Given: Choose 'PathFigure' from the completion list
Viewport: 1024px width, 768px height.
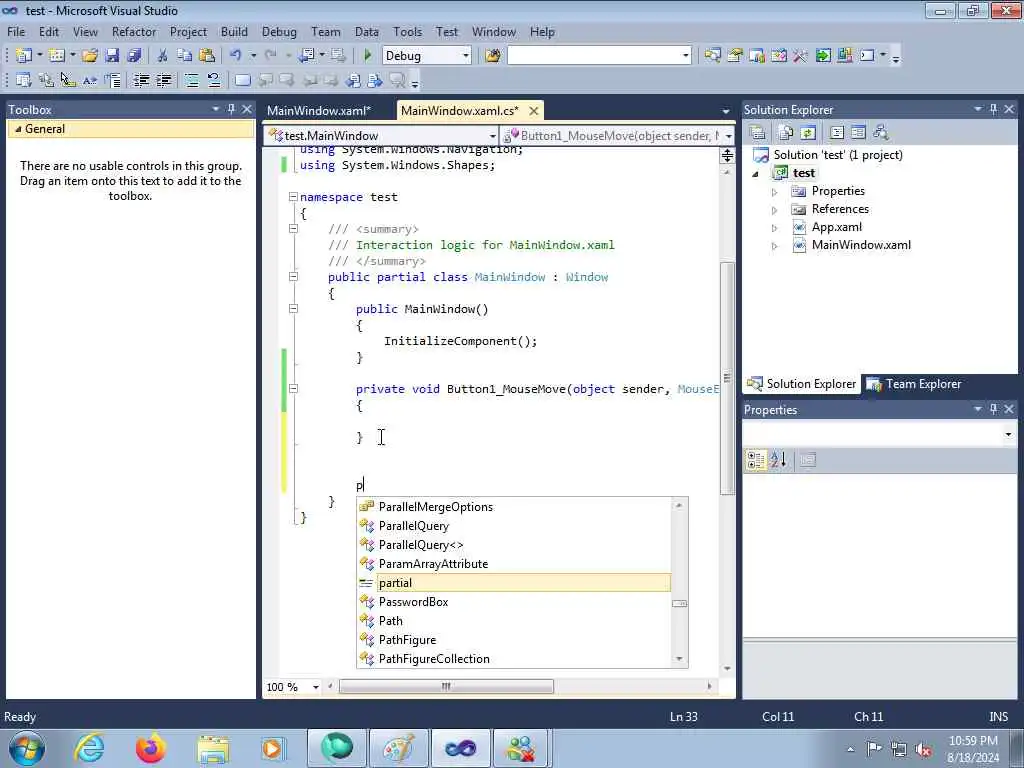Looking at the screenshot, I should click(x=515, y=639).
